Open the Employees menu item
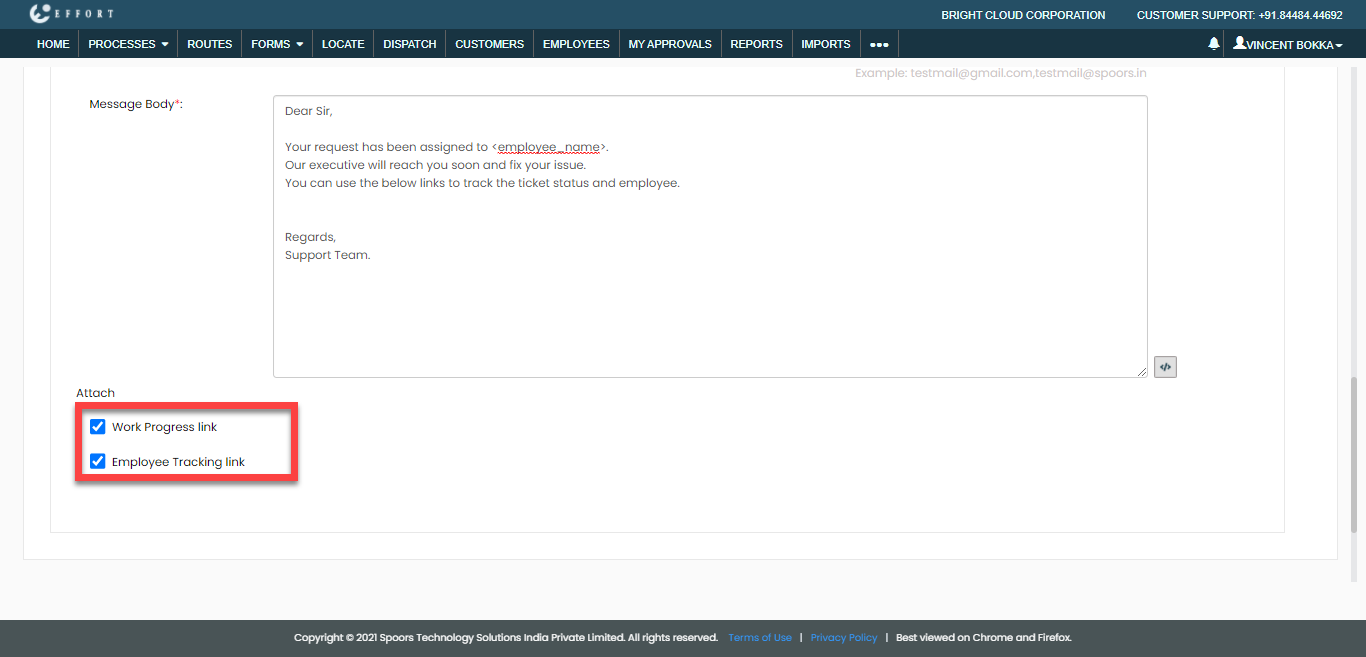Screen dimensions: 1366x657 [x=576, y=44]
